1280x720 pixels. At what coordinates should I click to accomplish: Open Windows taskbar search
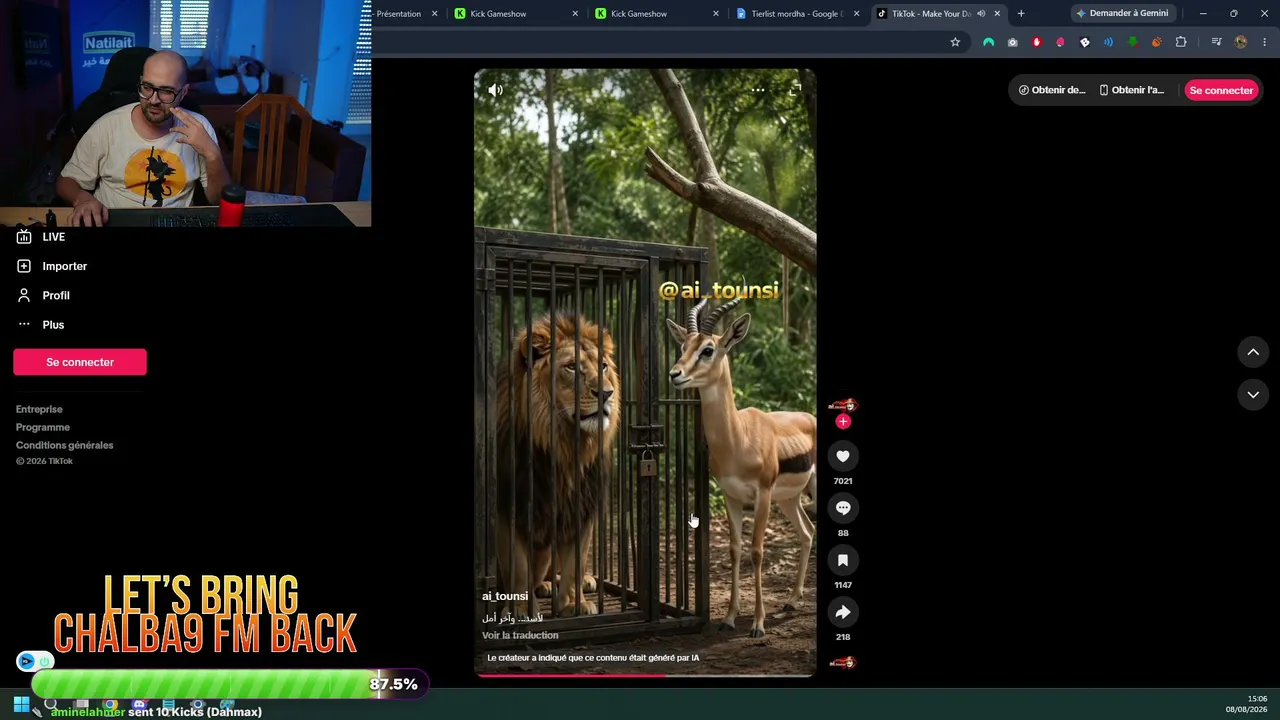click(x=50, y=704)
